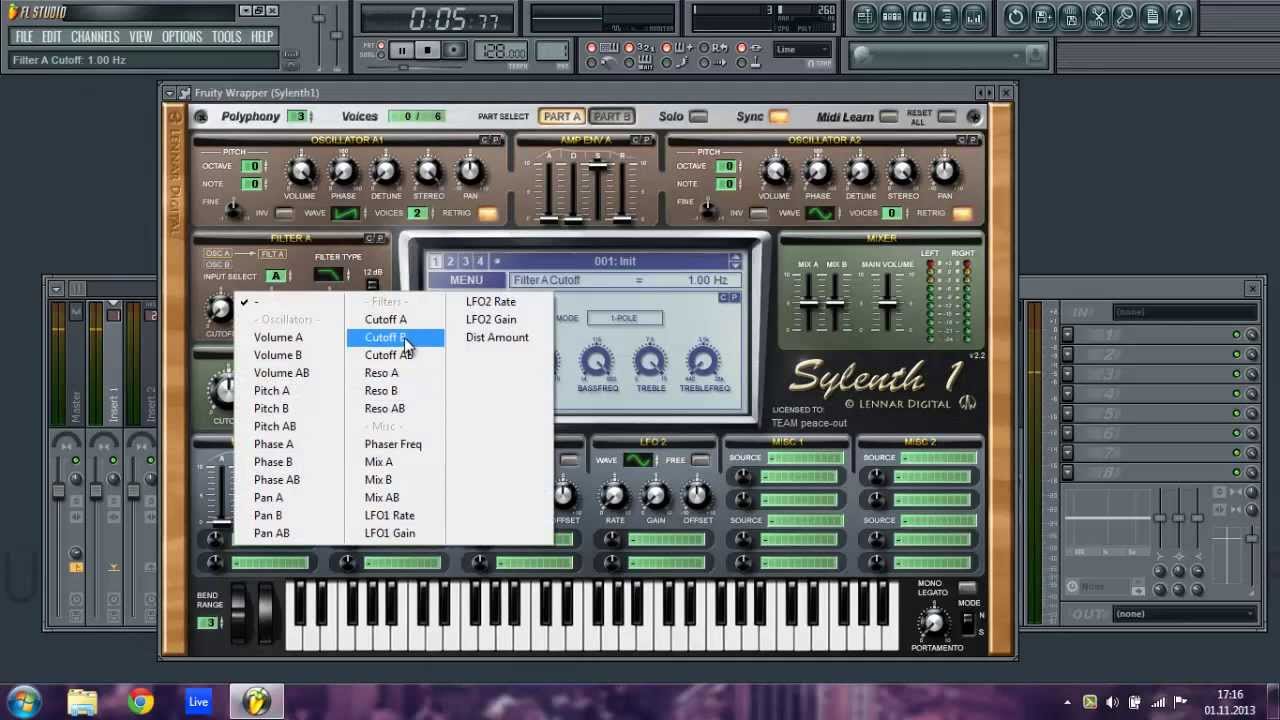1280x720 pixels.
Task: Click the tempo 128.000 display
Action: pyautogui.click(x=503, y=52)
